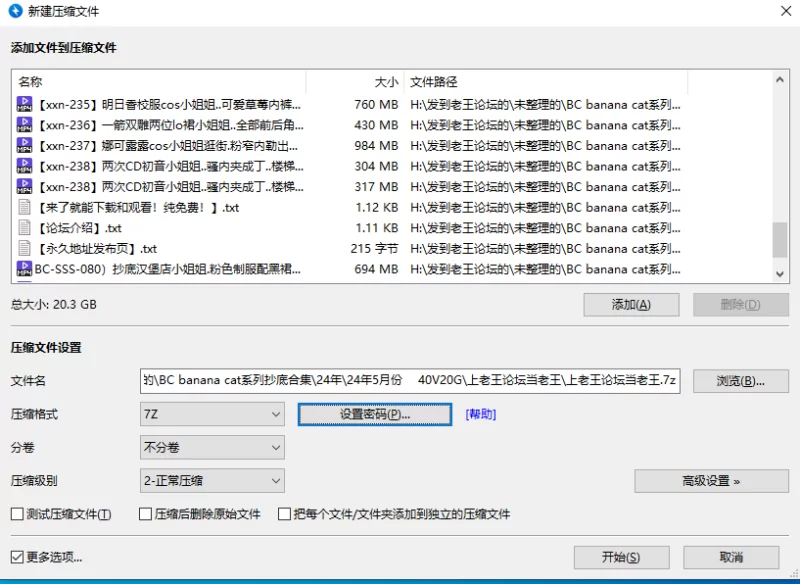Uncheck the 更多选项... checkbox
The width and height of the screenshot is (800, 584).
[x=17, y=557]
